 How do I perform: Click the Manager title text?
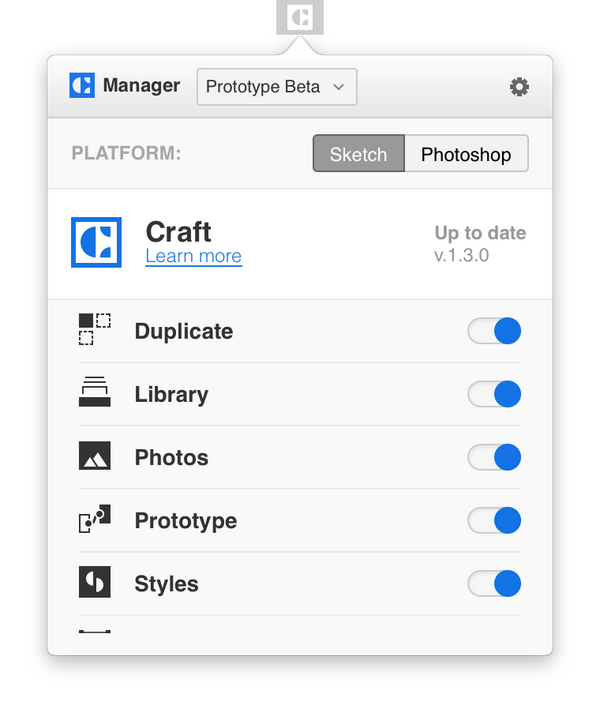tap(141, 86)
